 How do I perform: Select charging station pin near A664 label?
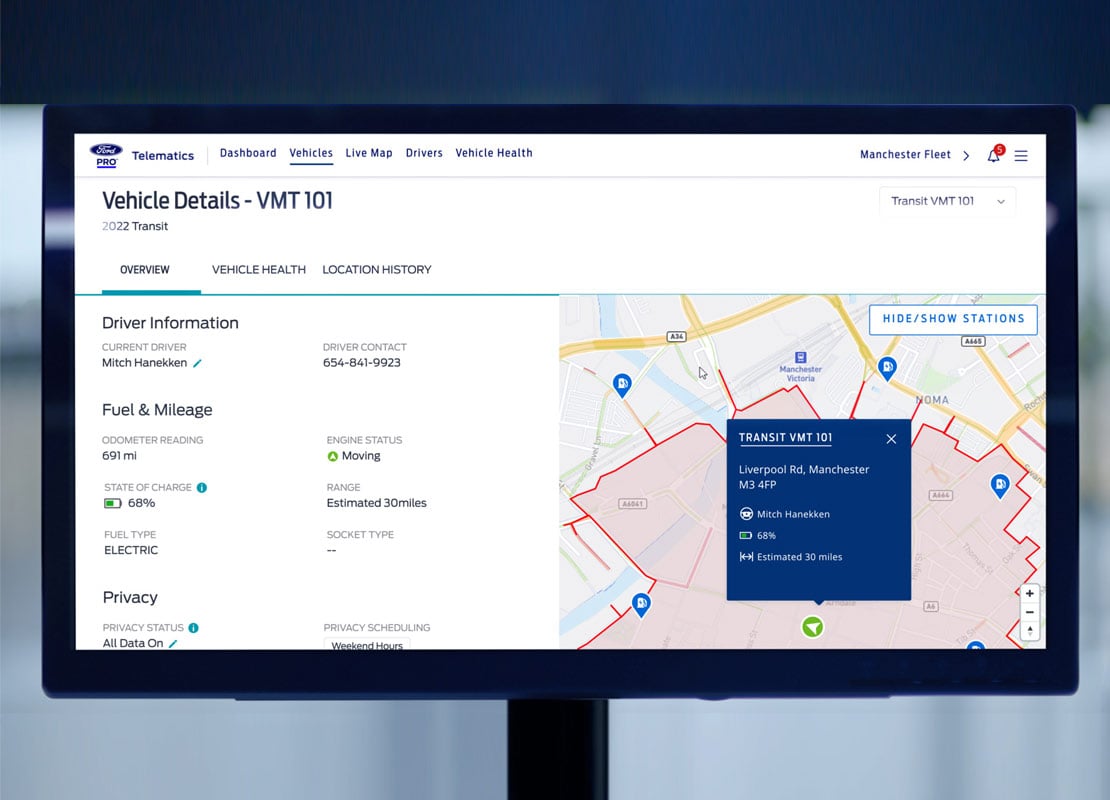coord(1000,486)
